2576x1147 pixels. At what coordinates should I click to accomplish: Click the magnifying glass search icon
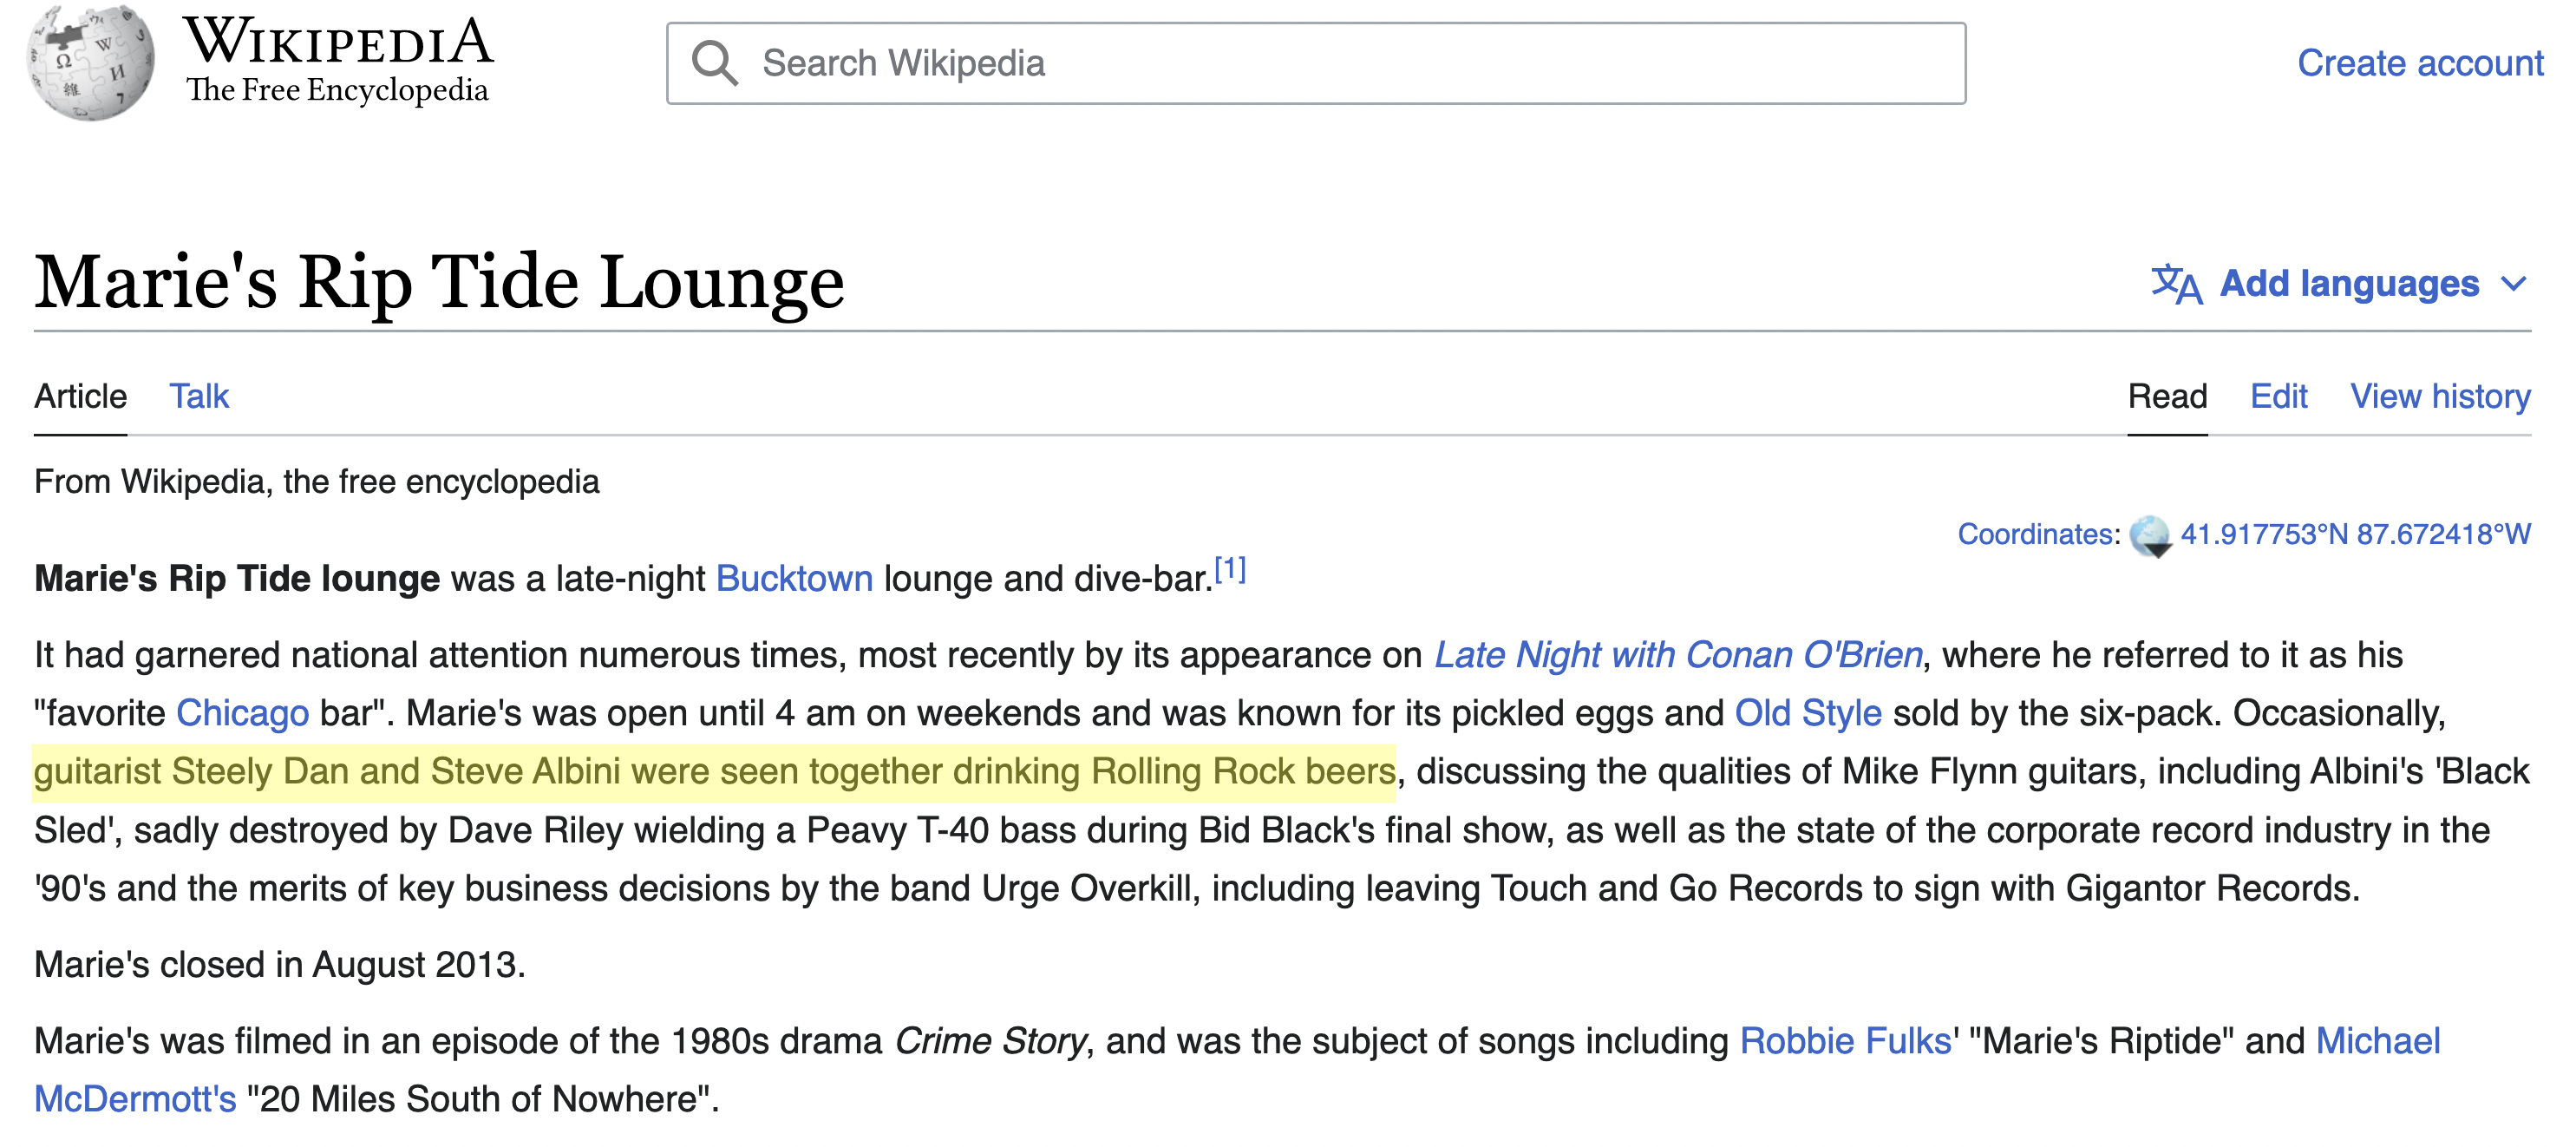point(715,63)
